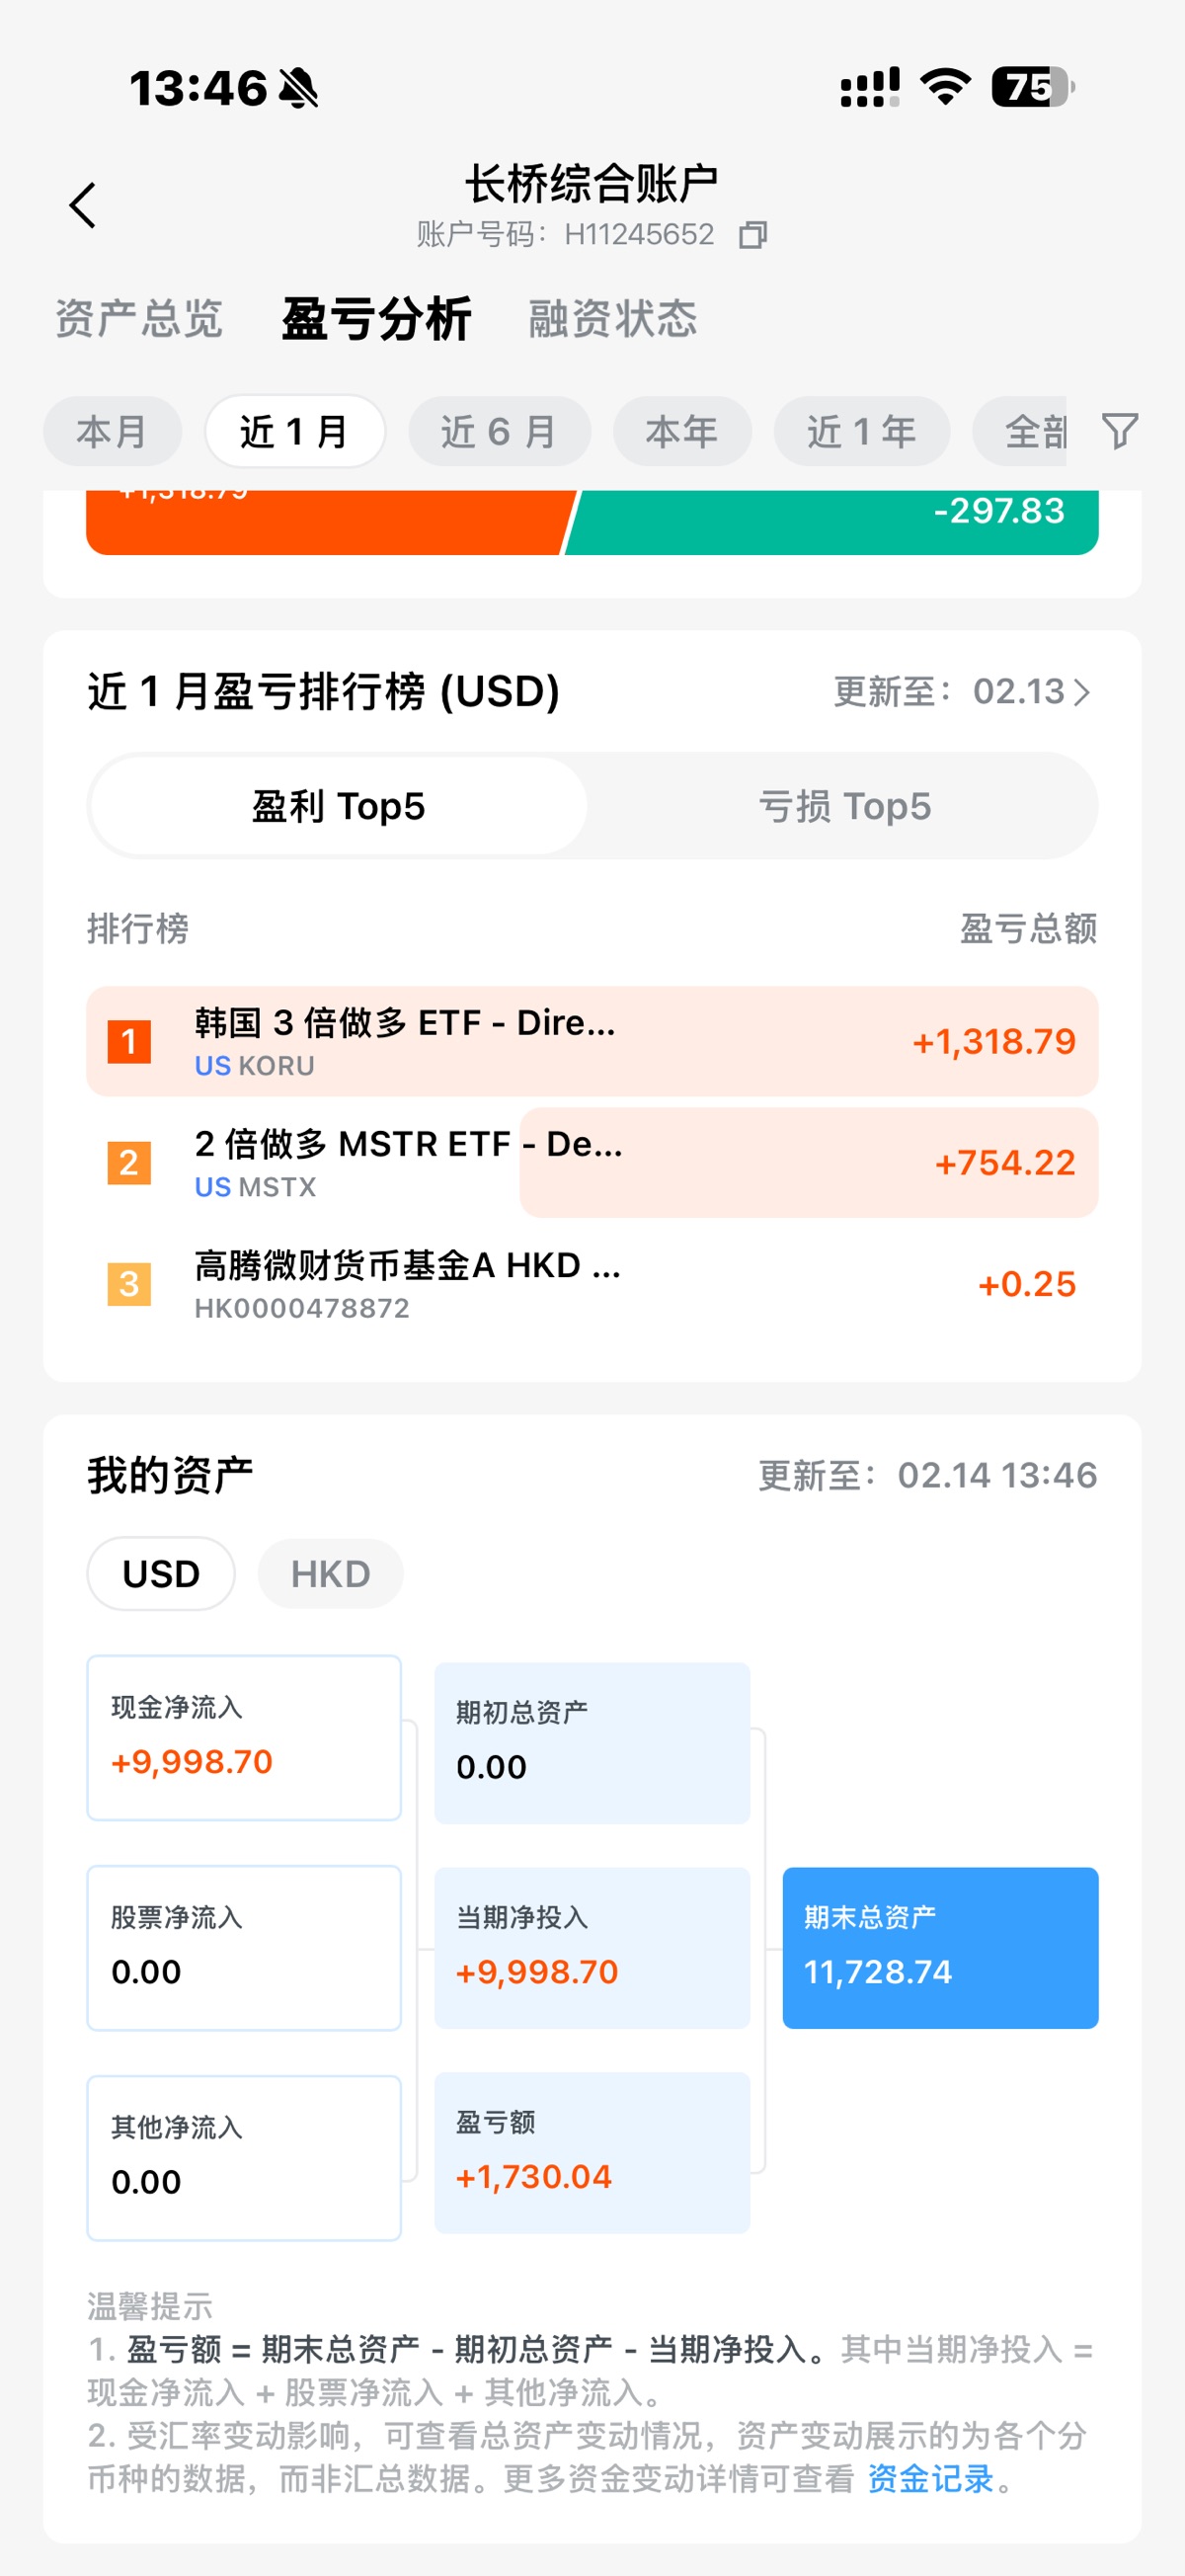This screenshot has width=1185, height=2576.
Task: Select the 本年 period button
Action: [682, 432]
